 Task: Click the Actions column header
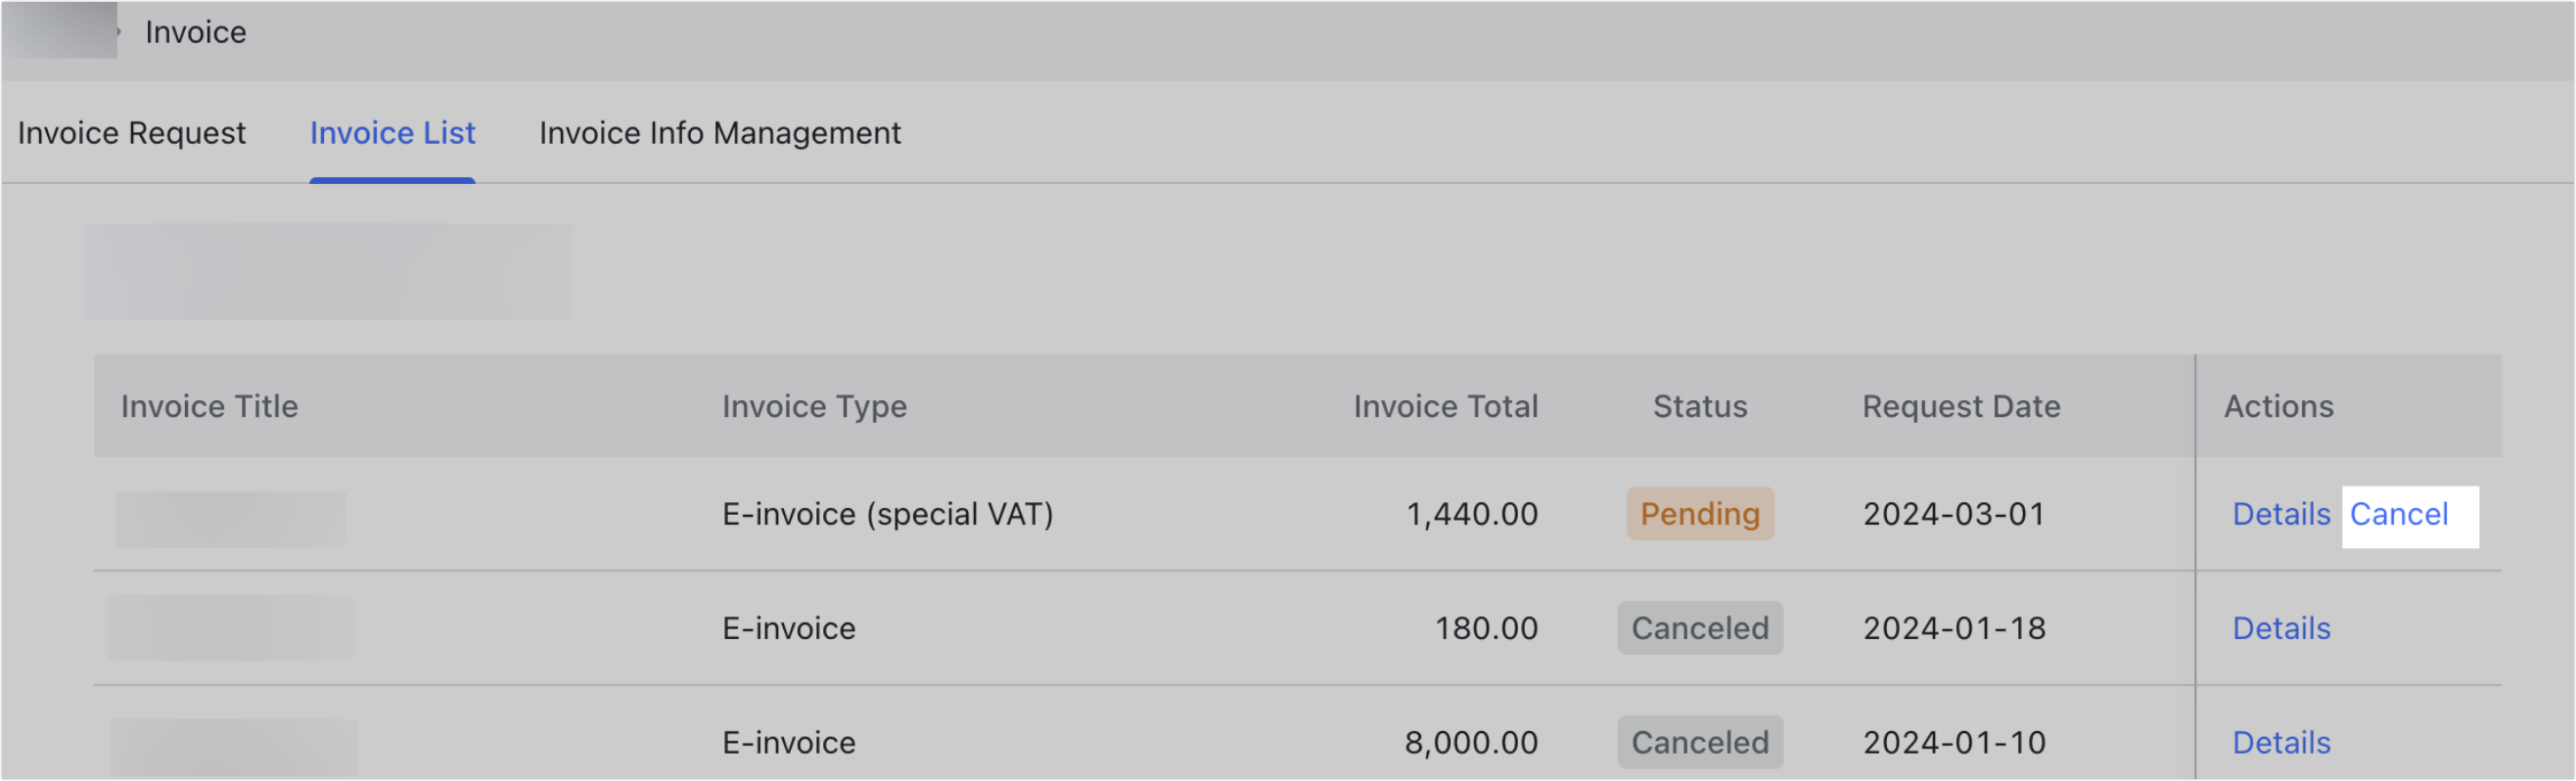pyautogui.click(x=2278, y=406)
